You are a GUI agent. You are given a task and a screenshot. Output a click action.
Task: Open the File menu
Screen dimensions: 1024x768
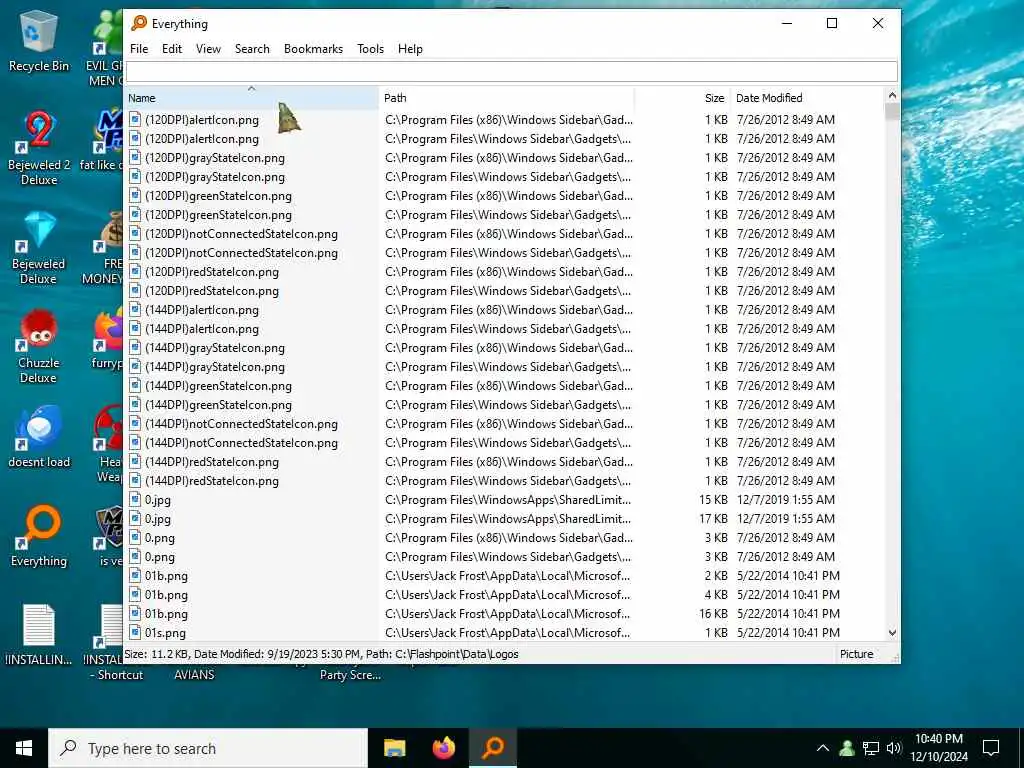[139, 49]
